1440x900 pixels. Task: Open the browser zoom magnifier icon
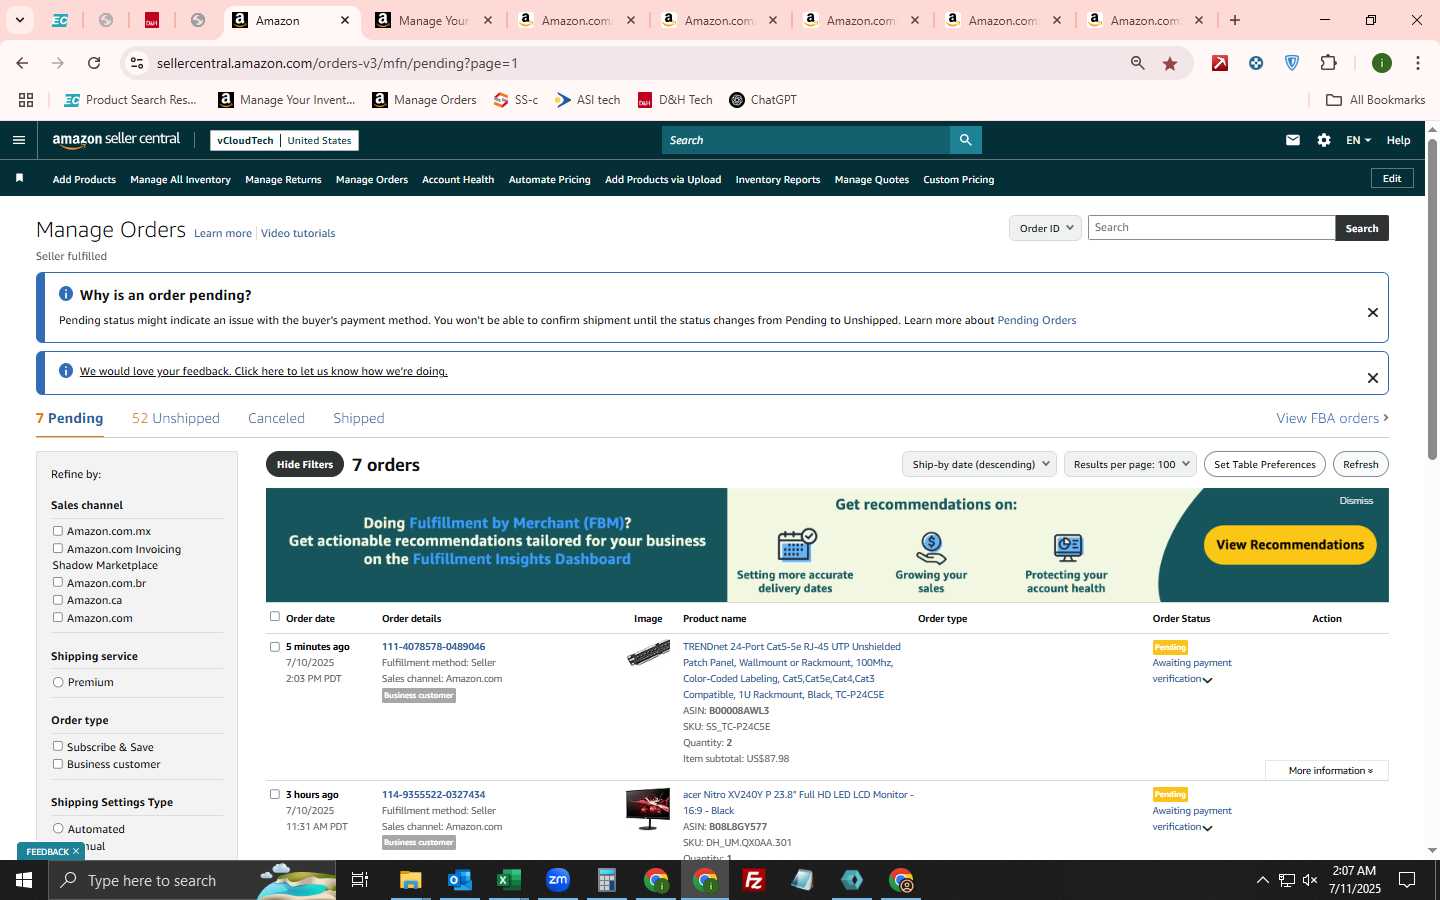tap(1138, 63)
